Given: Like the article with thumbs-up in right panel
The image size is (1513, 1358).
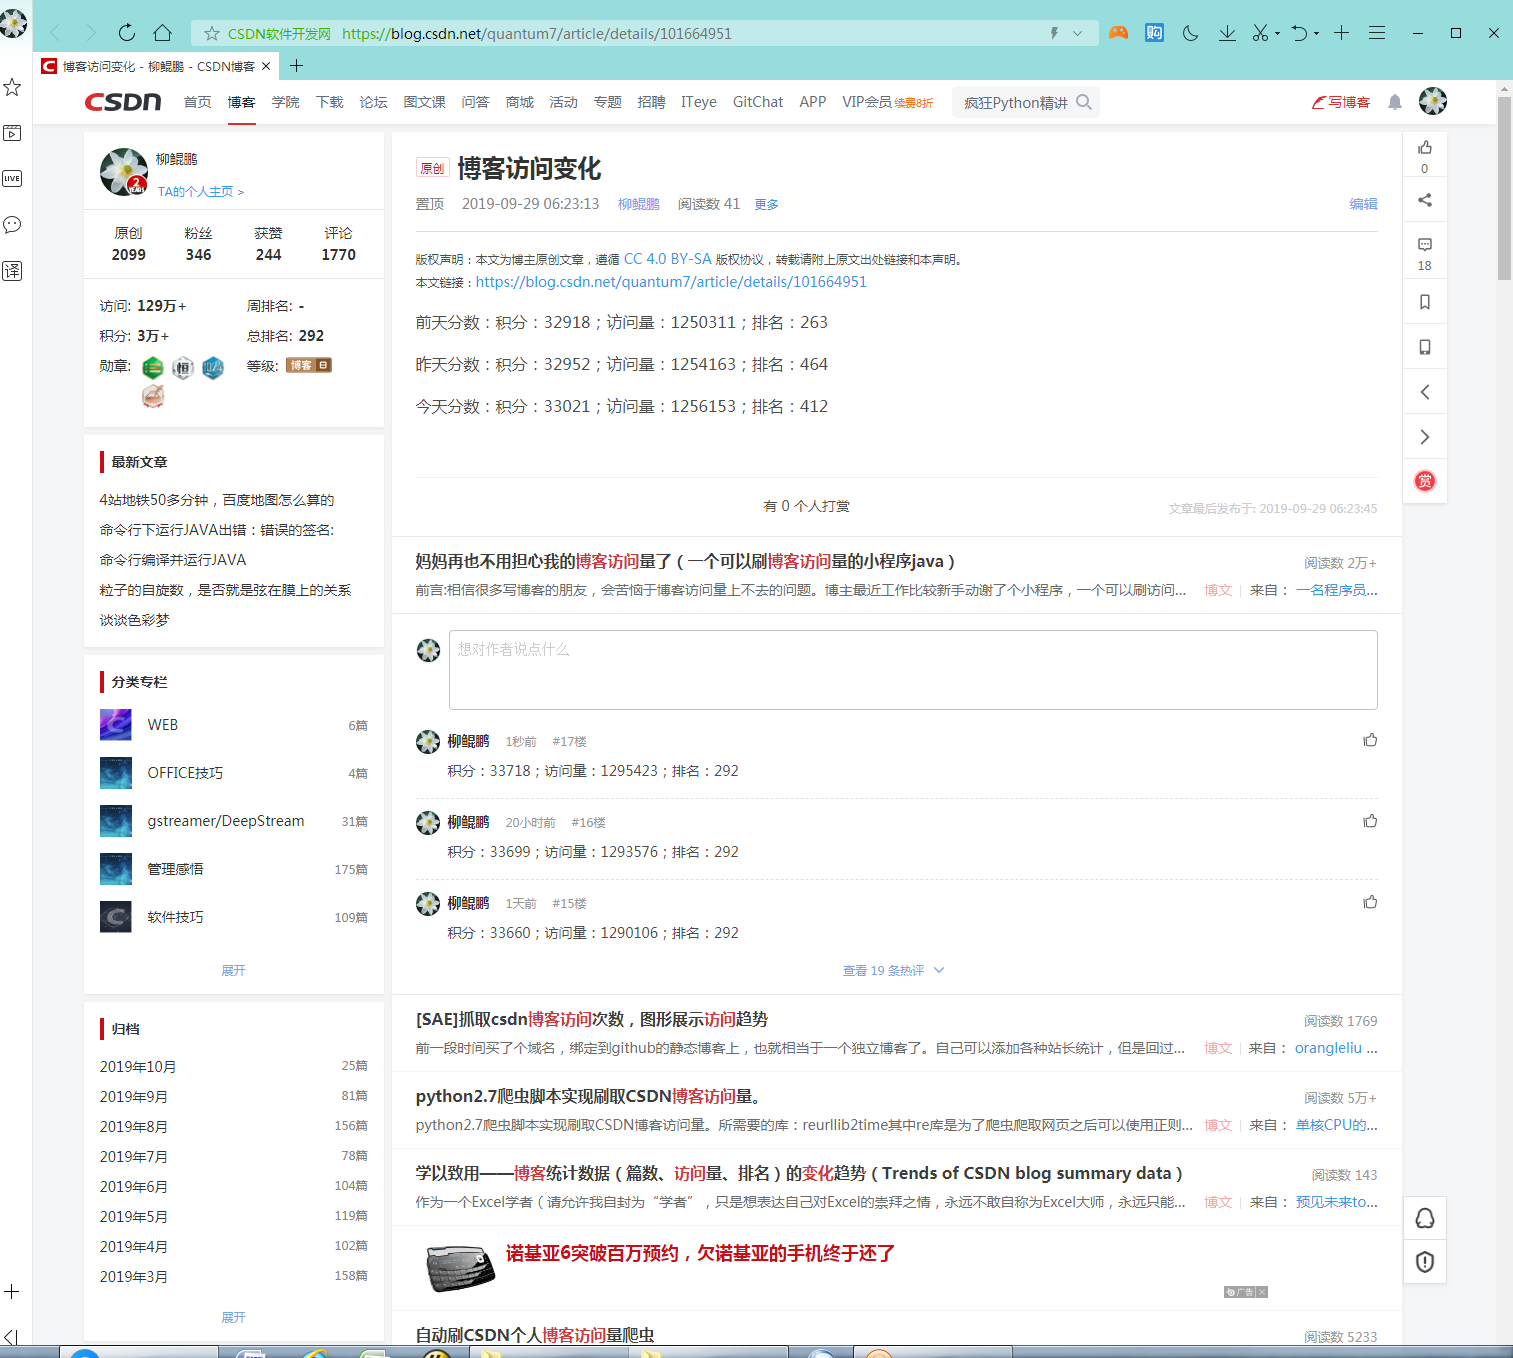Looking at the screenshot, I should [1425, 147].
